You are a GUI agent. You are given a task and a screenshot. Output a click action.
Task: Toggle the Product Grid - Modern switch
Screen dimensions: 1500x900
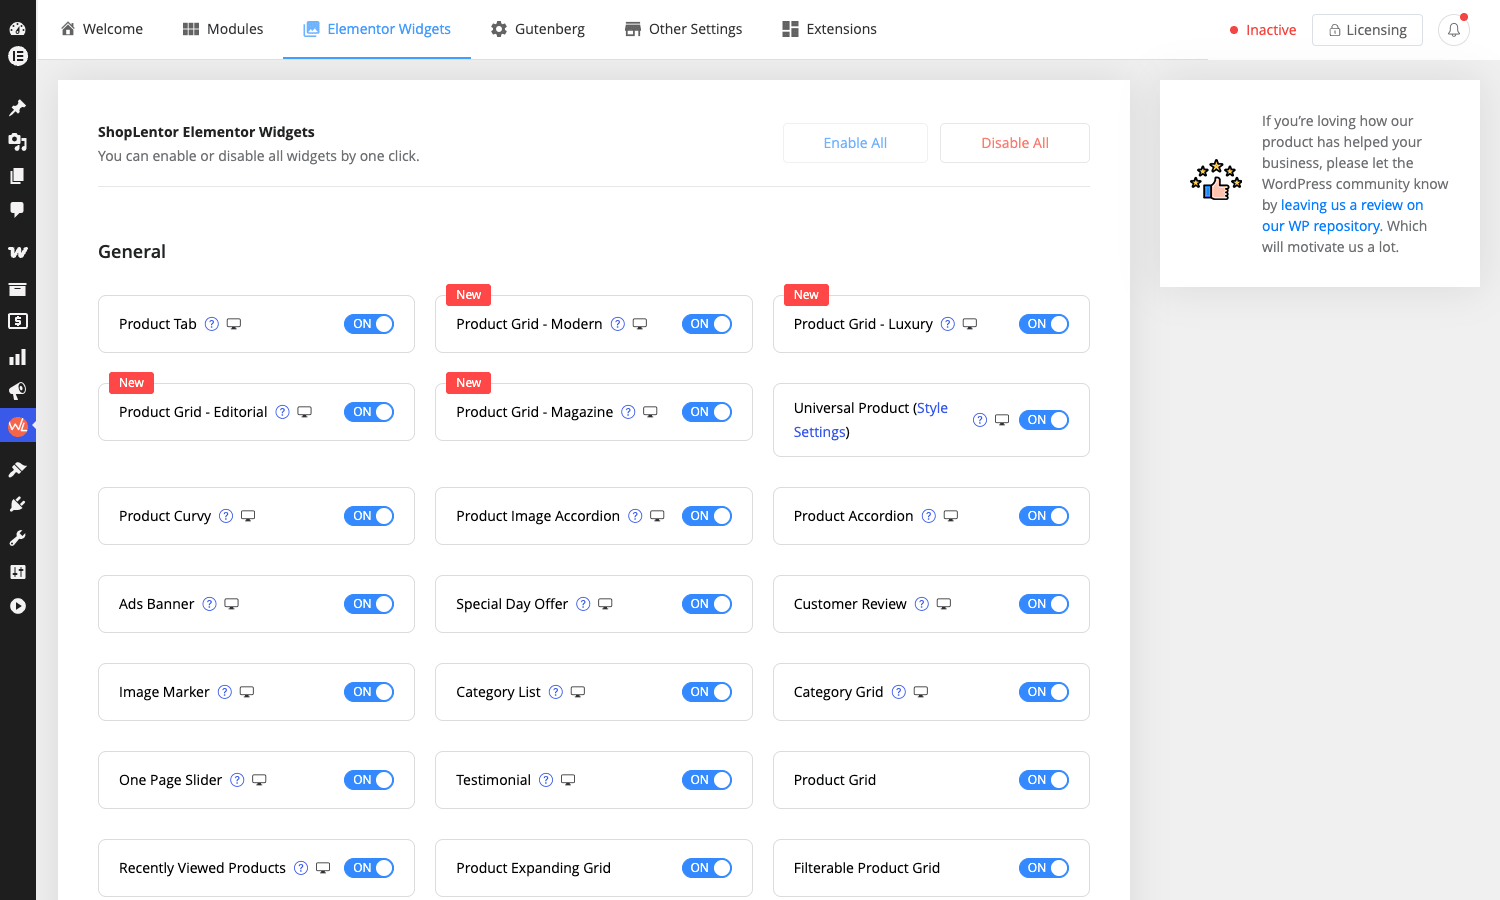(x=707, y=324)
